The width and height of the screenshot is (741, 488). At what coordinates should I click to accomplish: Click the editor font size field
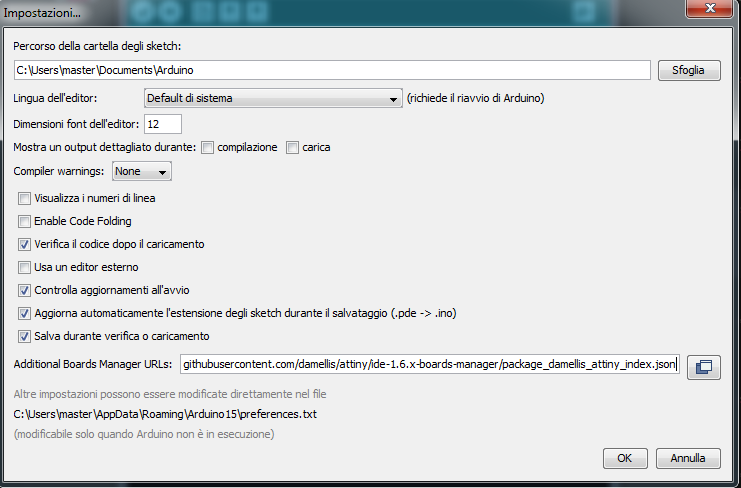[163, 124]
